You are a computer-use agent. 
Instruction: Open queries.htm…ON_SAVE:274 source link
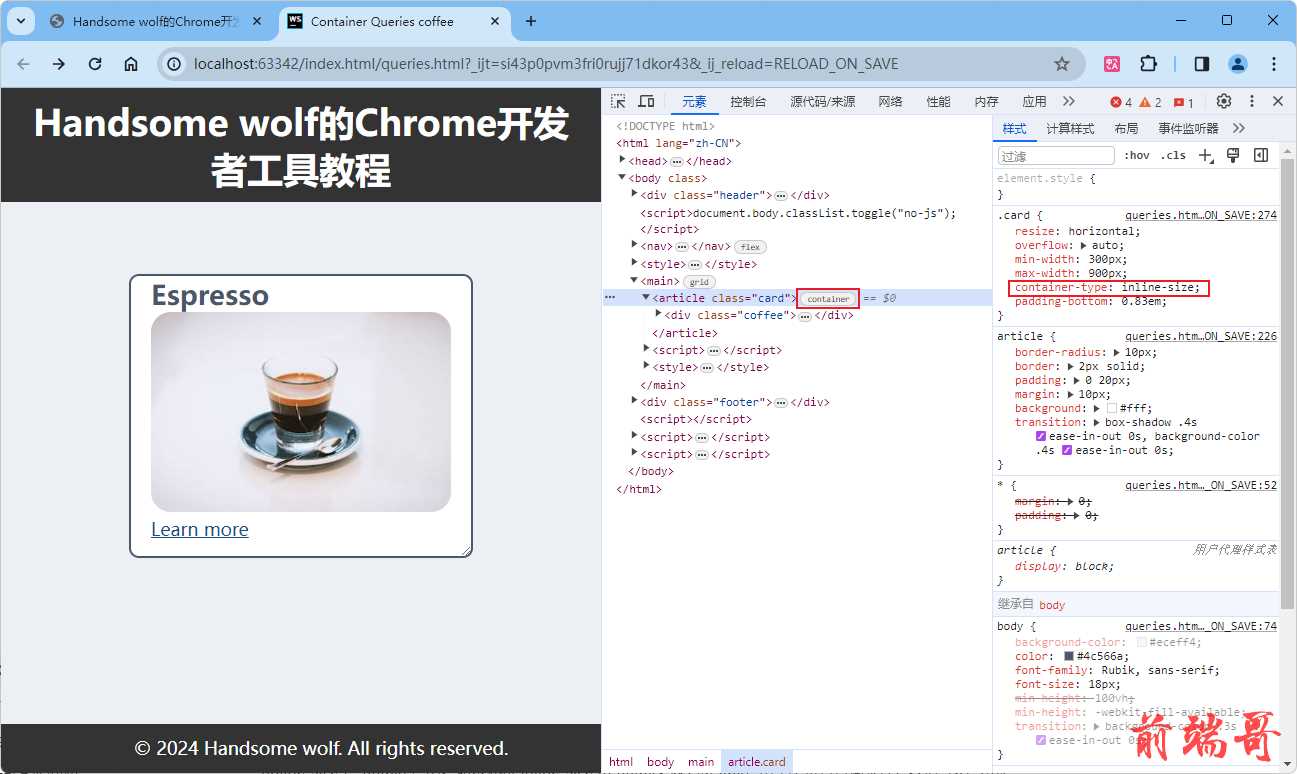pyautogui.click(x=1201, y=215)
